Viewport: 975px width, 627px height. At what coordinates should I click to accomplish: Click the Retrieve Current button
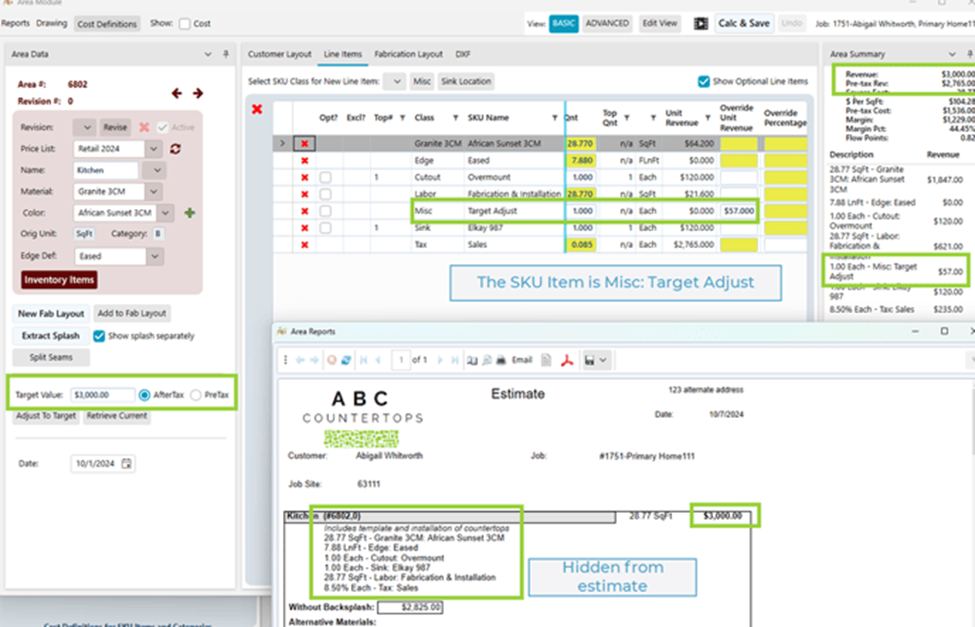tap(117, 416)
